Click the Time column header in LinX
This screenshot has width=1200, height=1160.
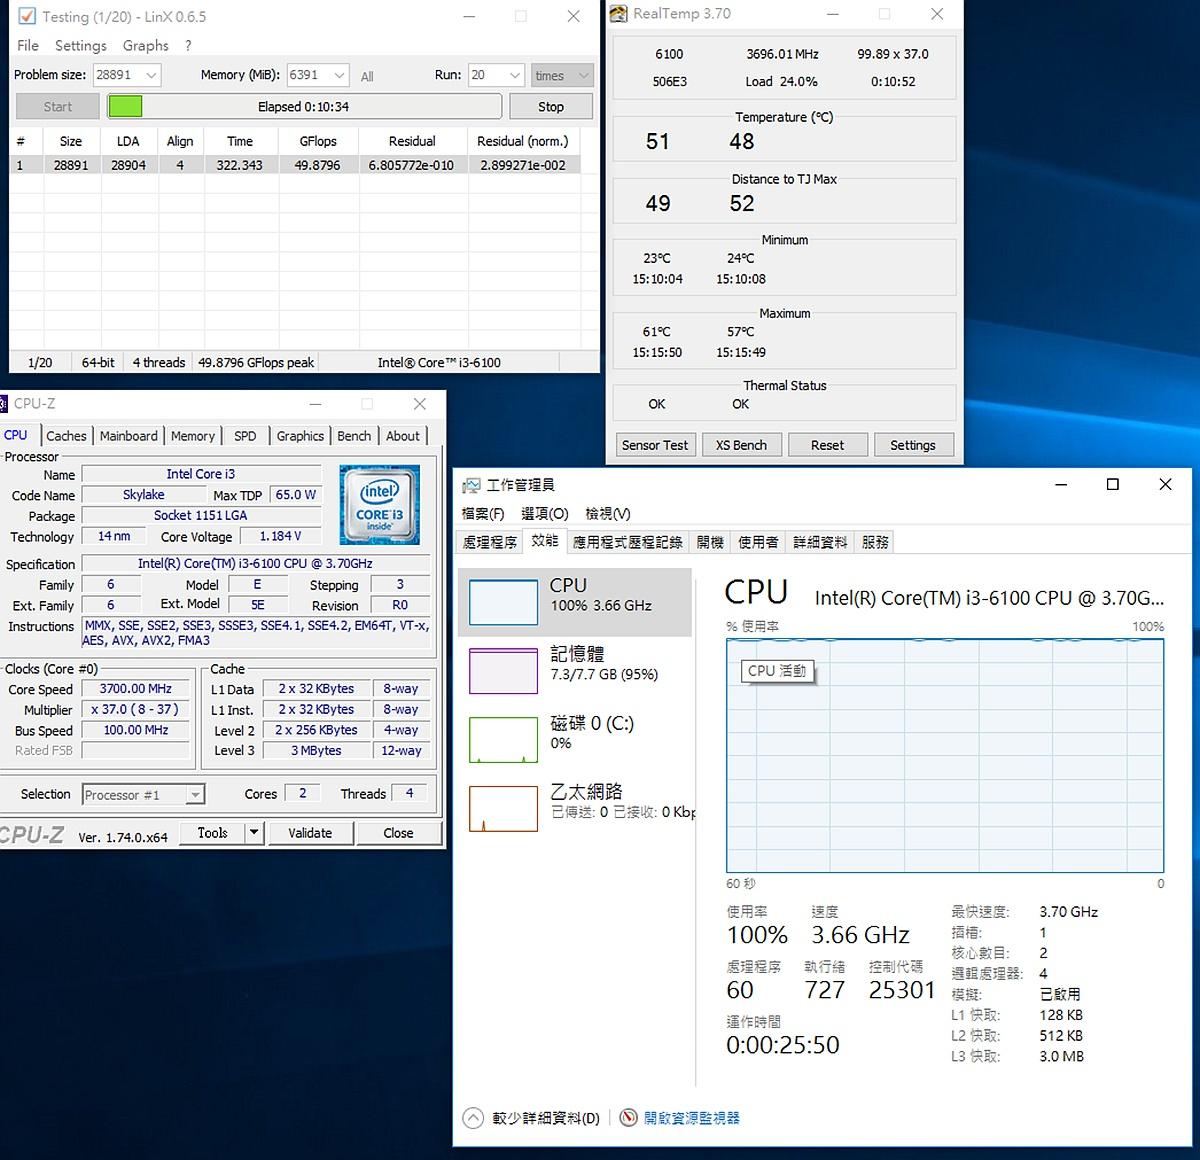coord(240,141)
